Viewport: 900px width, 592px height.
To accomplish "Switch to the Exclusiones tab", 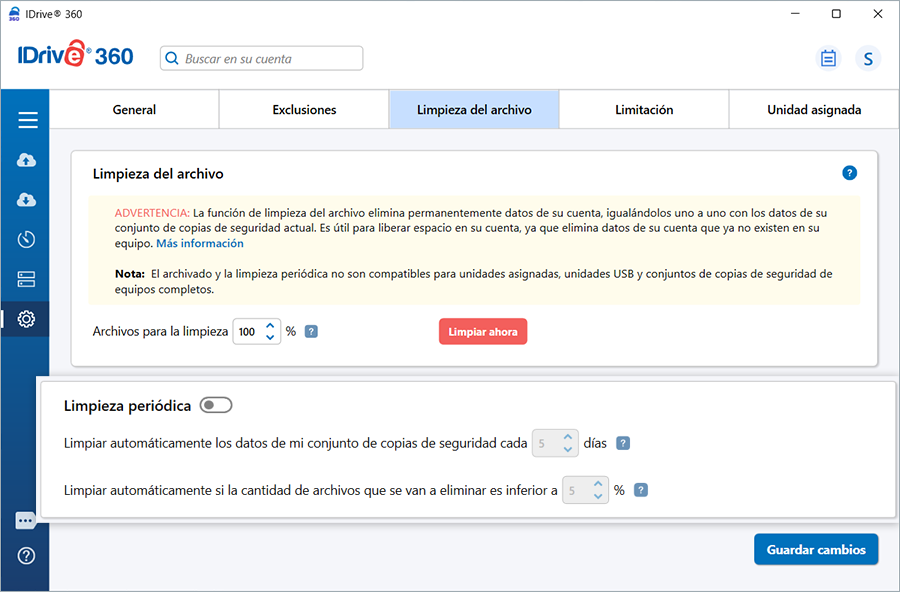I will click(304, 110).
